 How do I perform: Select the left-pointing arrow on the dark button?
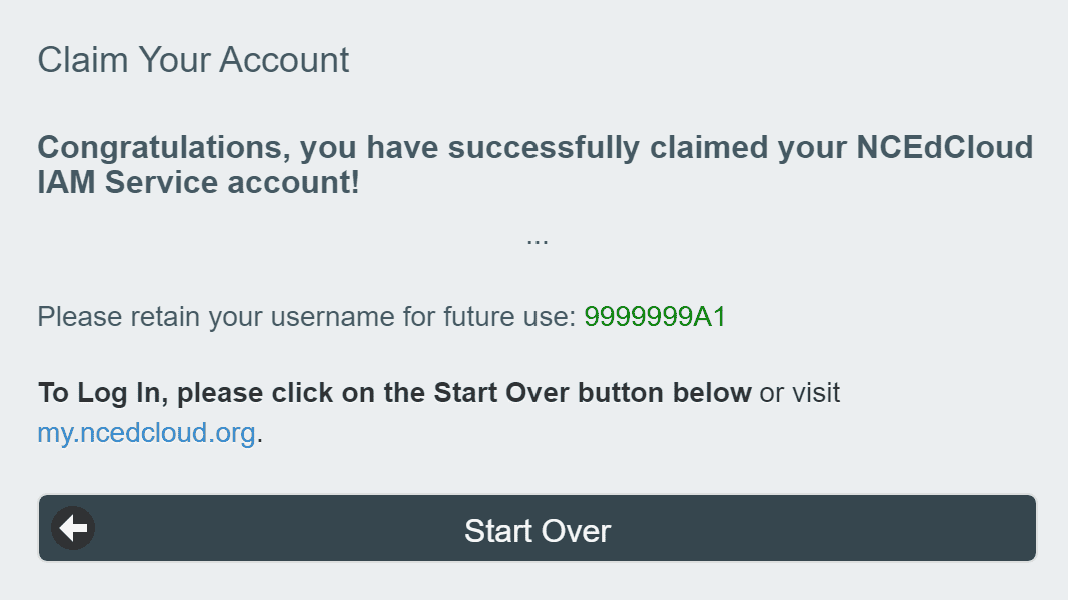pyautogui.click(x=72, y=528)
